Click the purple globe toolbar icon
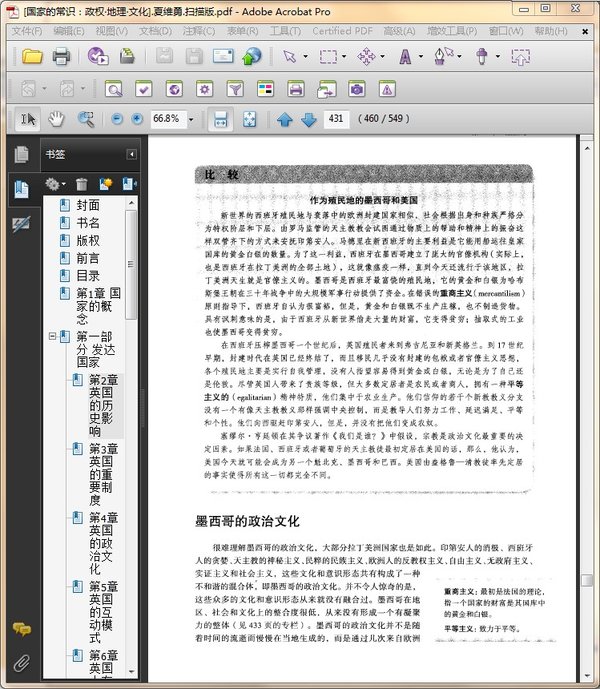 coord(174,89)
